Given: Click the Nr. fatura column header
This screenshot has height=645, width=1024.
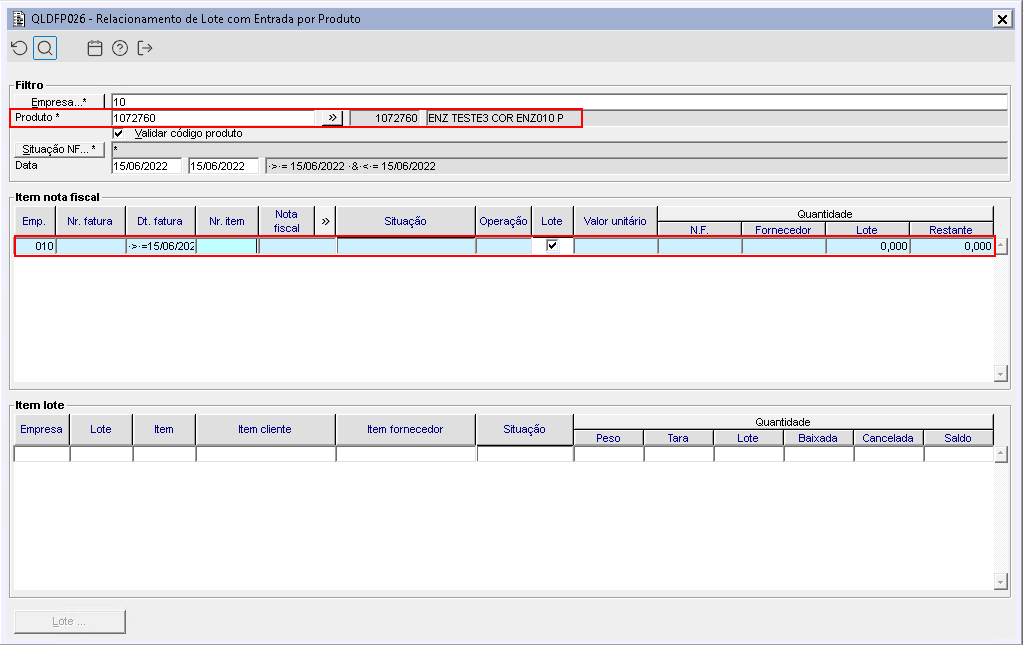Looking at the screenshot, I should (x=90, y=221).
